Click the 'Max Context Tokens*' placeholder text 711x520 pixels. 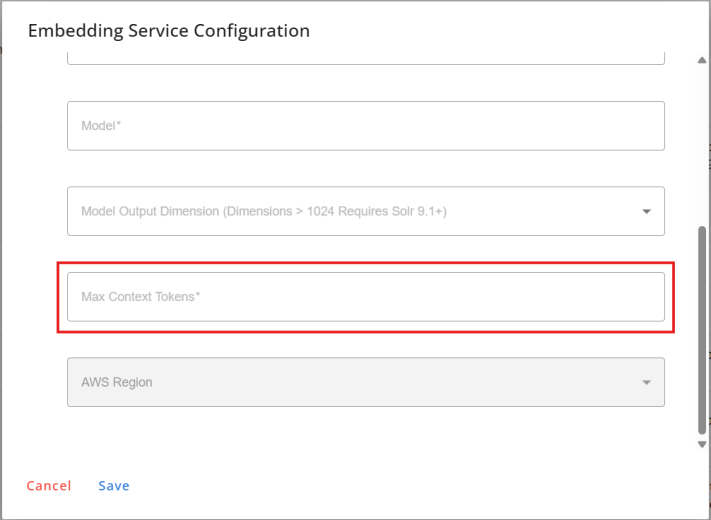click(141, 297)
